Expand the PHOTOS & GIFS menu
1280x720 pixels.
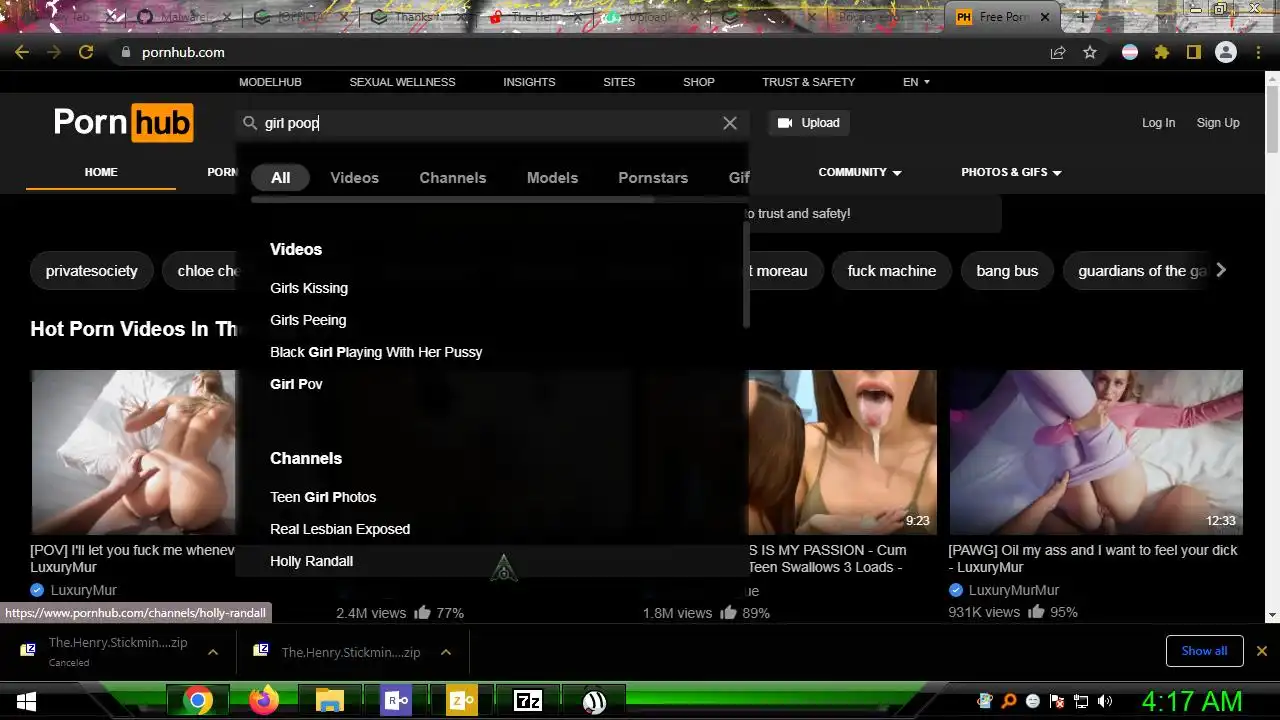point(1011,172)
